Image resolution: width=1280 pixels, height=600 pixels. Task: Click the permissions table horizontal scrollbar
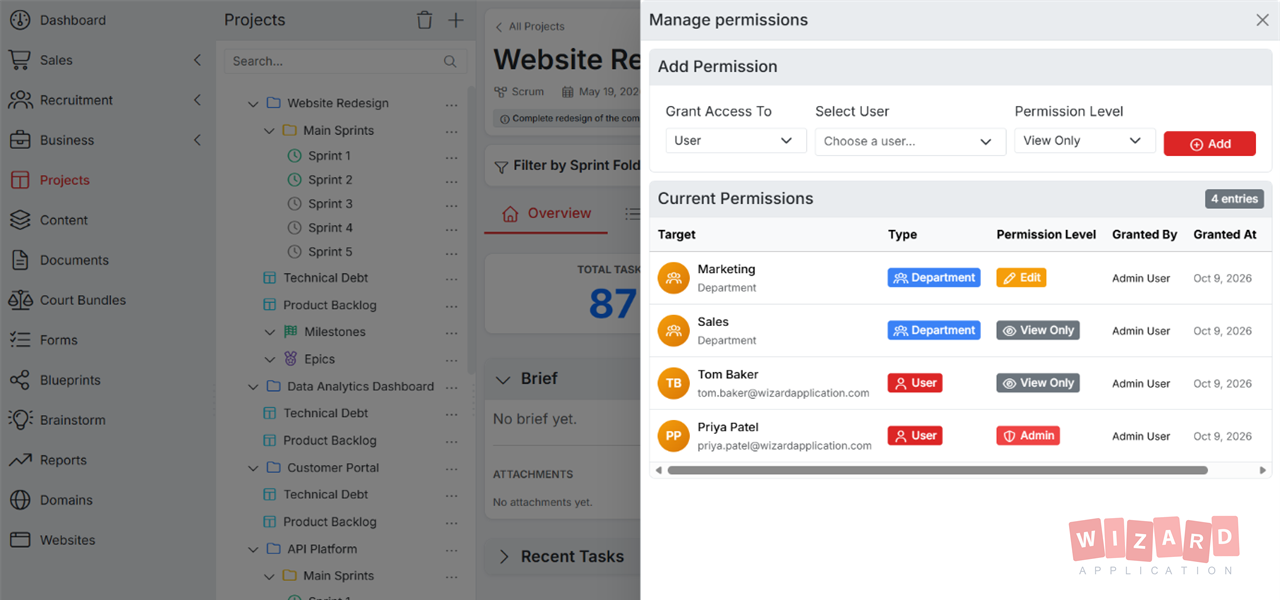[x=938, y=470]
